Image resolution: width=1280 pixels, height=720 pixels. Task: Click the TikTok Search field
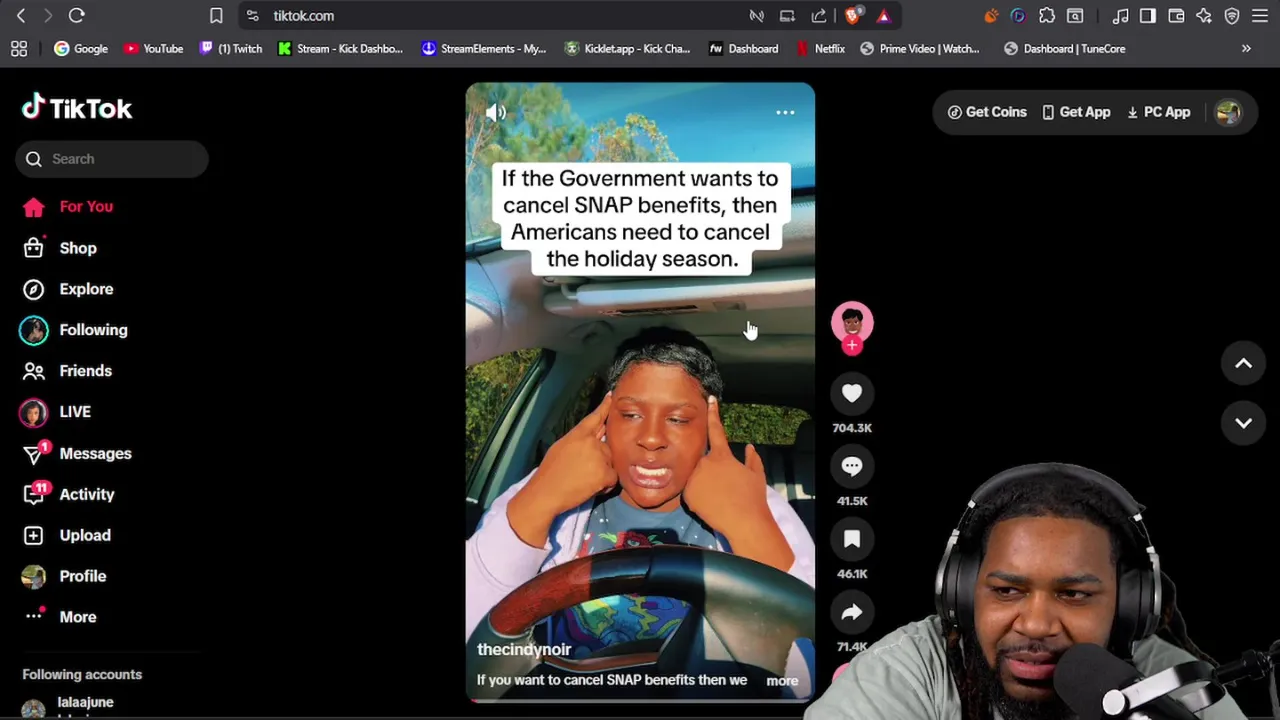pos(112,159)
